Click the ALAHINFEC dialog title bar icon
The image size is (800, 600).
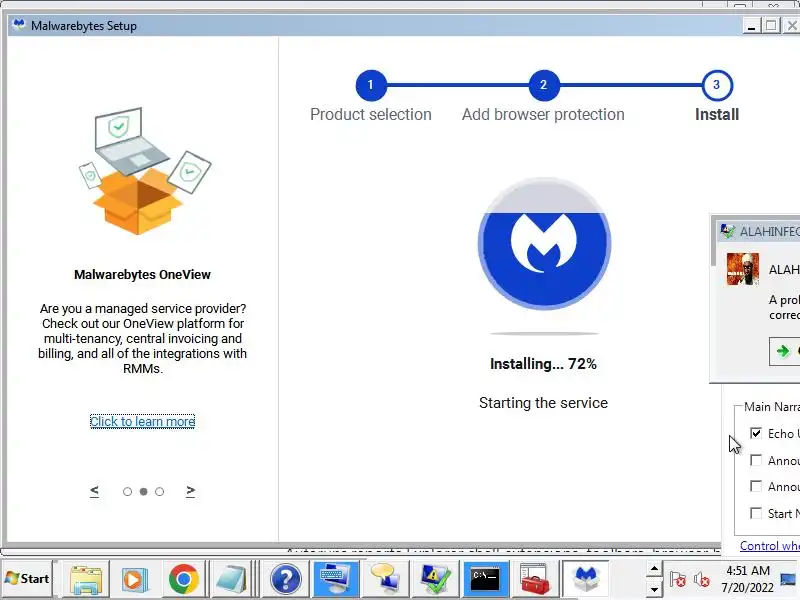click(727, 231)
